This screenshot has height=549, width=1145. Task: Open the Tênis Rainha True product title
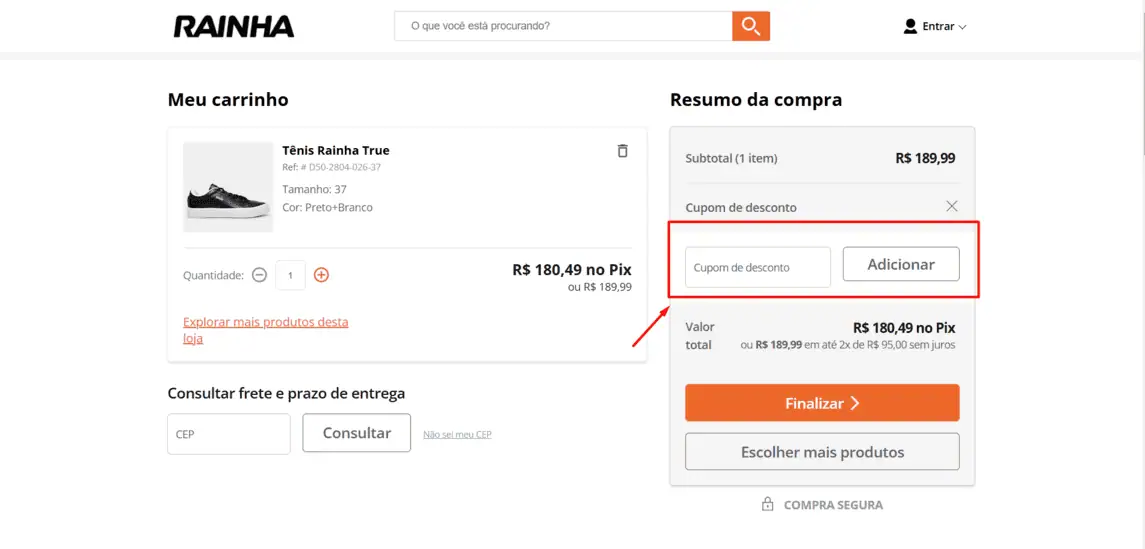pyautogui.click(x=336, y=150)
